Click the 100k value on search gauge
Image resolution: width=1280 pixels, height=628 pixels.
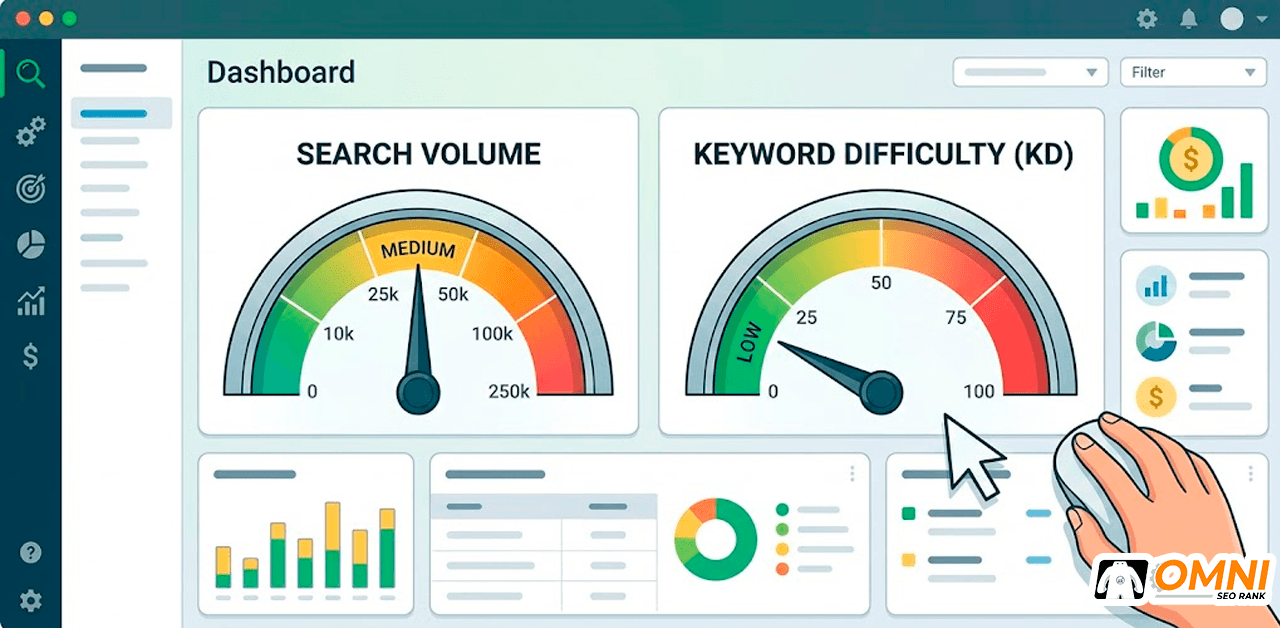point(491,334)
